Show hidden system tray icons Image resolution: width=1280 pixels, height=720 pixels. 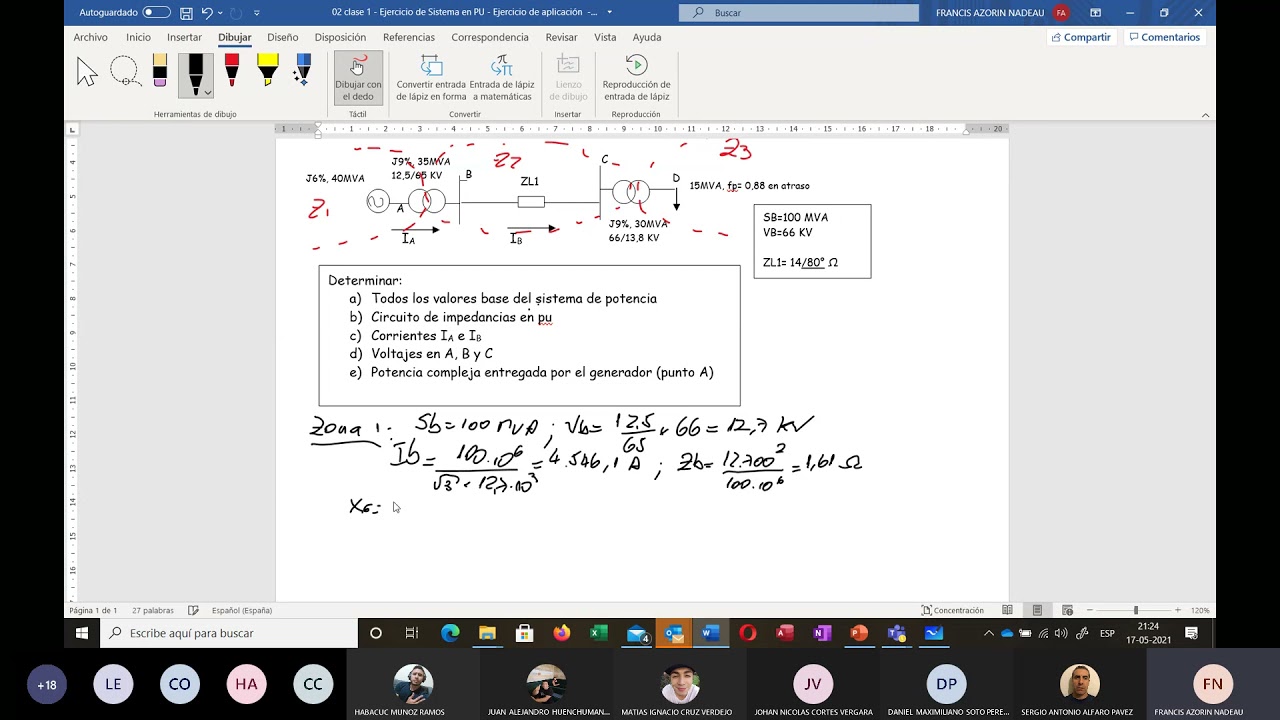tap(989, 633)
